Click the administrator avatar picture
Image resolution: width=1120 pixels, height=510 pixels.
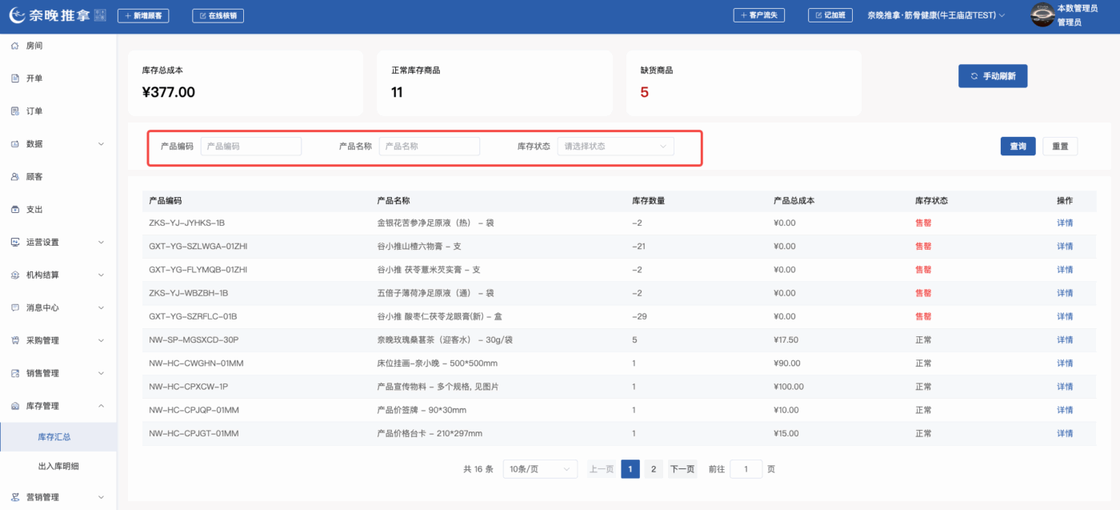pyautogui.click(x=1042, y=15)
